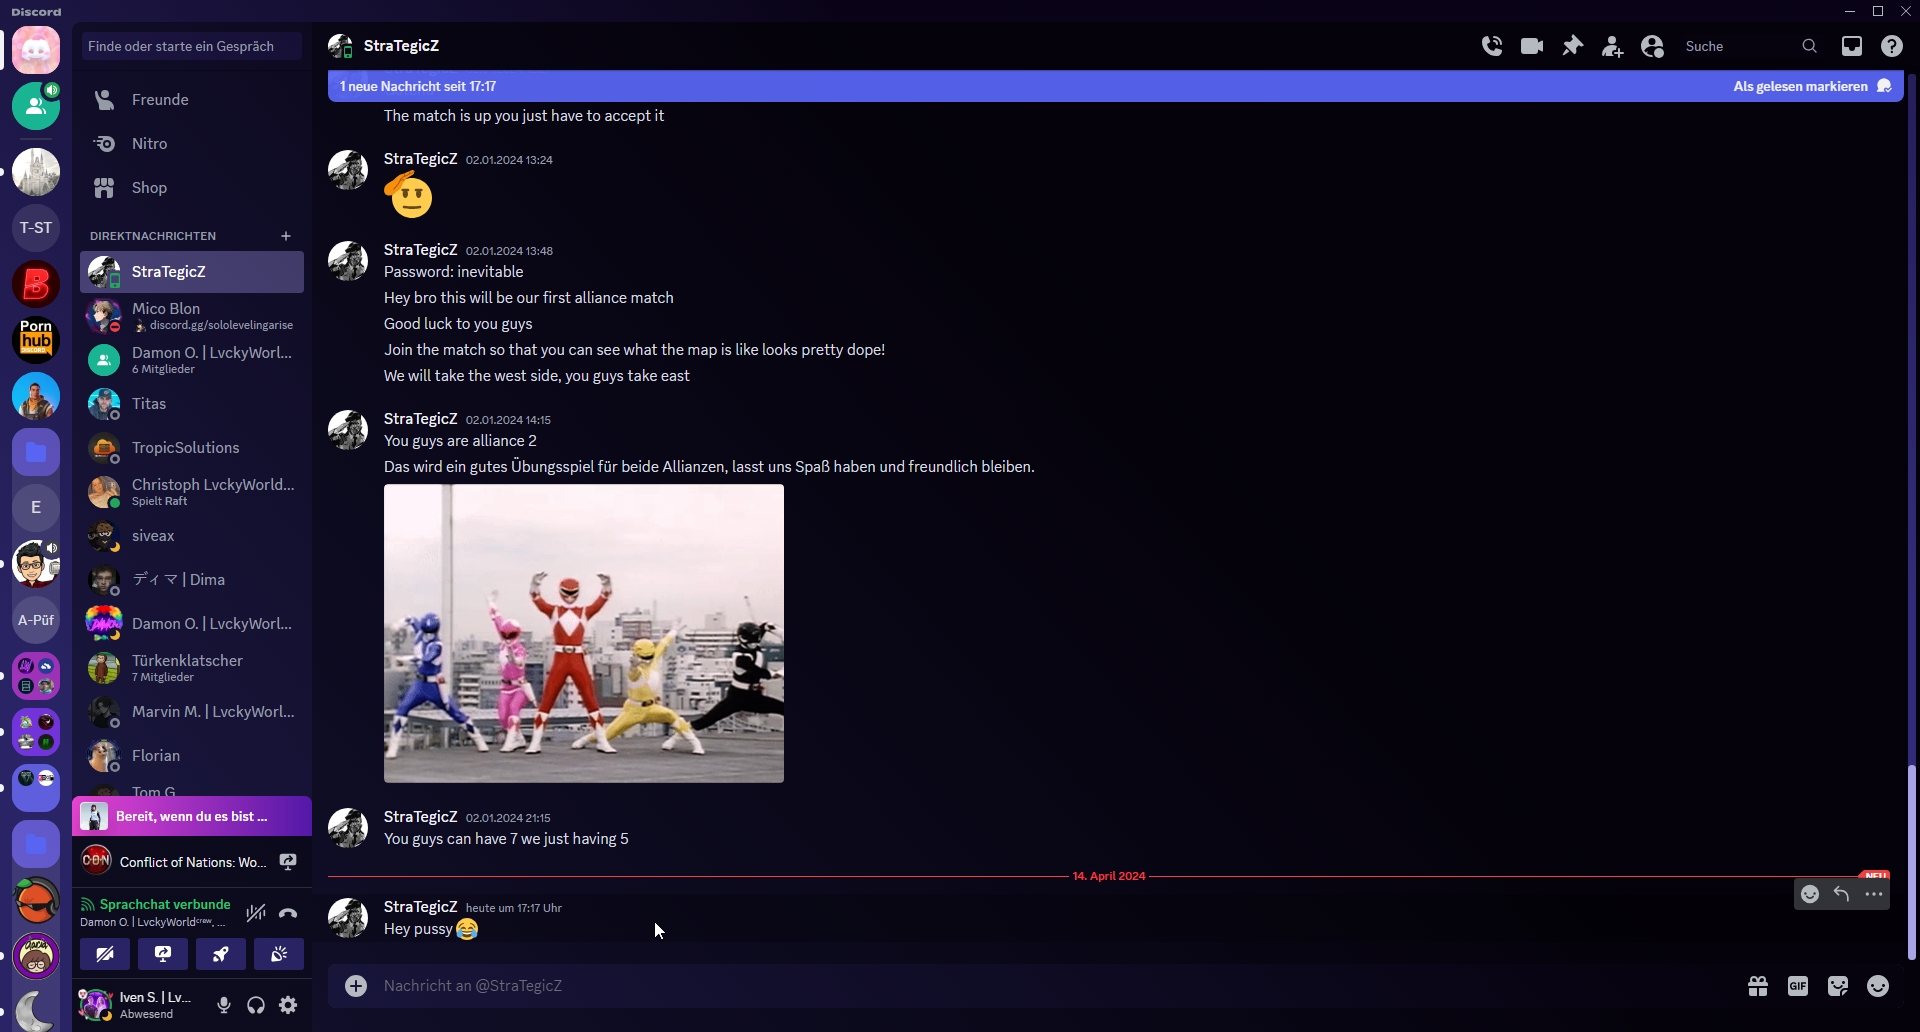Open user settings gear
The width and height of the screenshot is (1920, 1032).
point(288,1005)
